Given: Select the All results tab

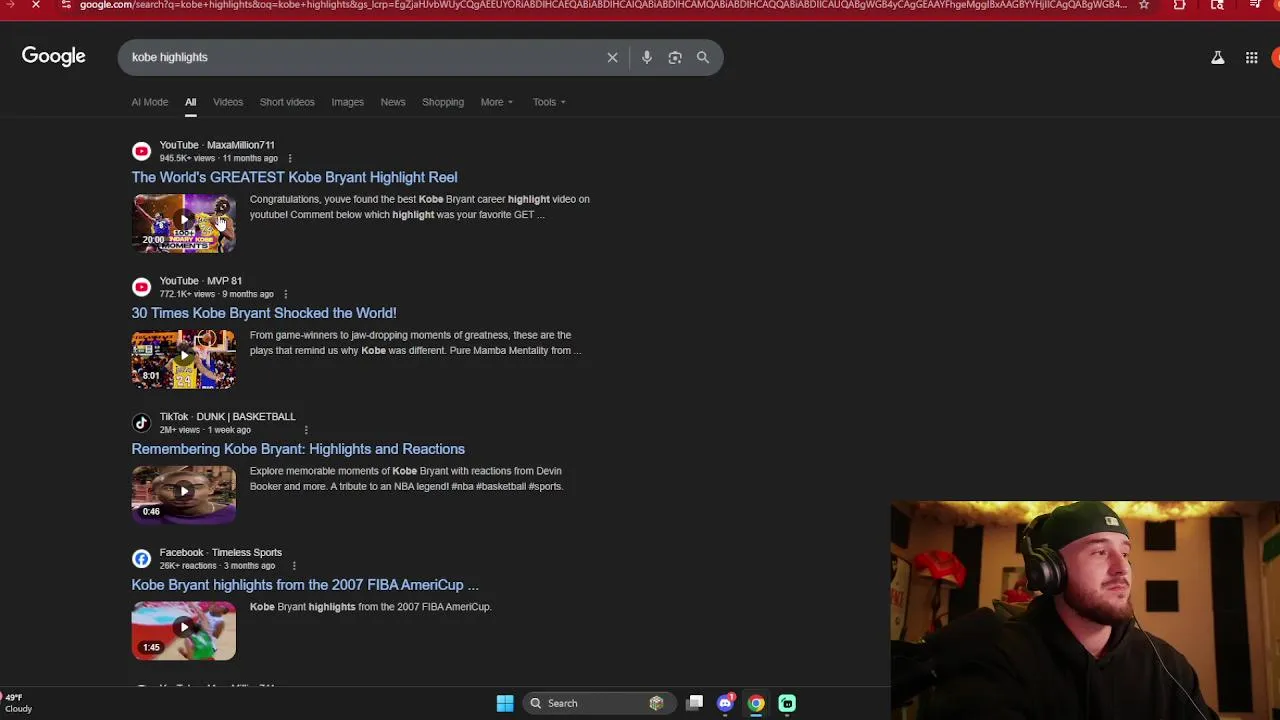Looking at the screenshot, I should (190, 102).
